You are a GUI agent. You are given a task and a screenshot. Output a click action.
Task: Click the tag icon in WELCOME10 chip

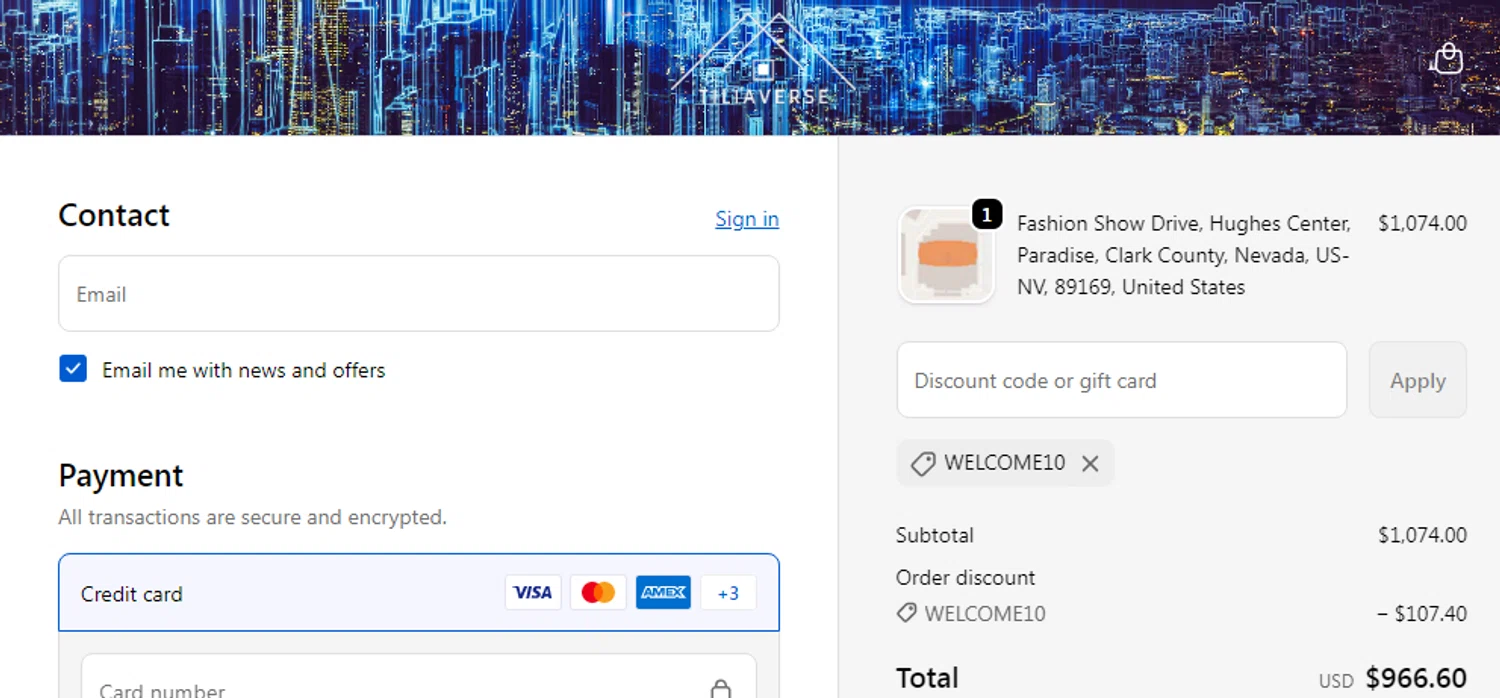923,464
